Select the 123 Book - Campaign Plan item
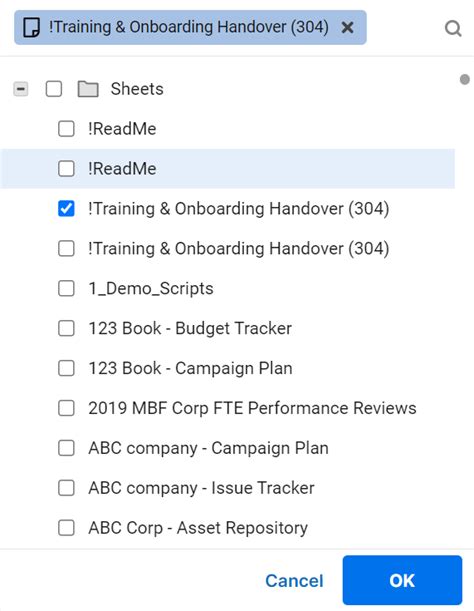The height and width of the screenshot is (611, 474). click(x=190, y=368)
